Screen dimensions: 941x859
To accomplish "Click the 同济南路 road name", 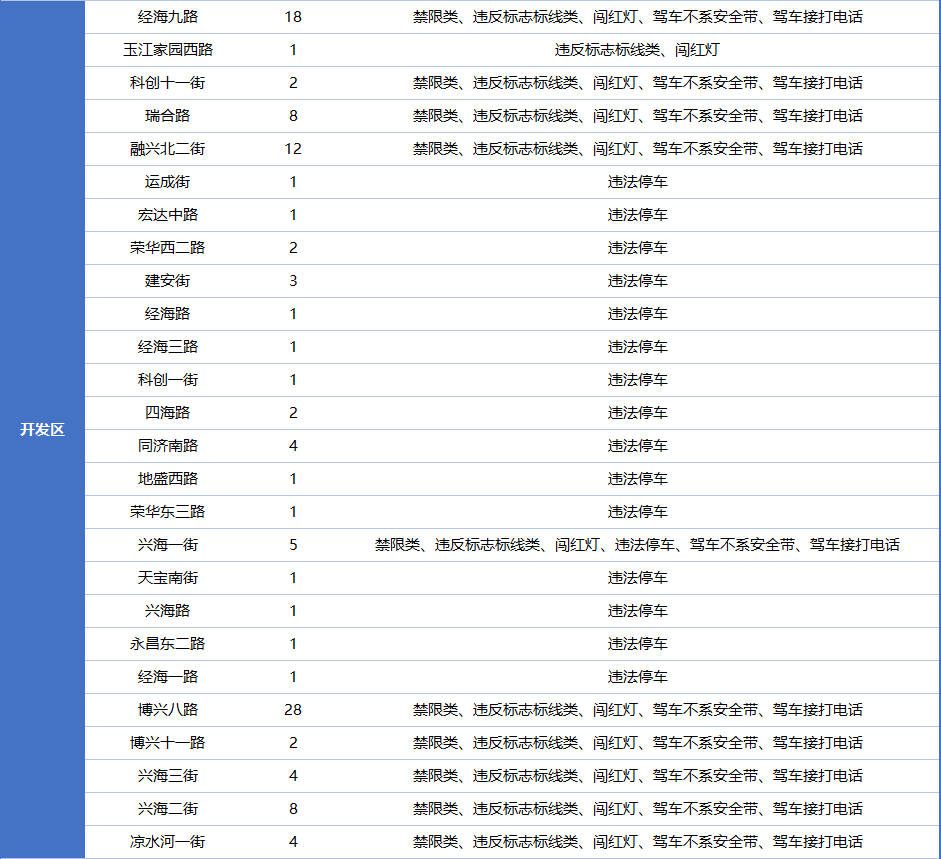I will pyautogui.click(x=167, y=446).
